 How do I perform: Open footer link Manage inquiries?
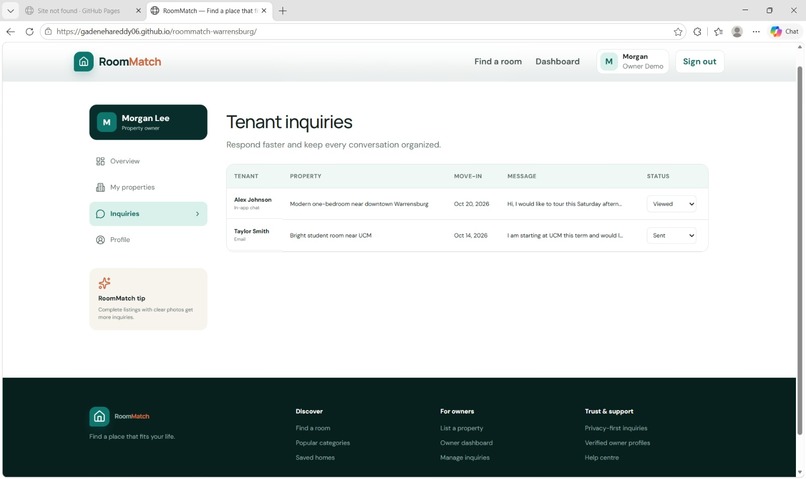coord(464,458)
